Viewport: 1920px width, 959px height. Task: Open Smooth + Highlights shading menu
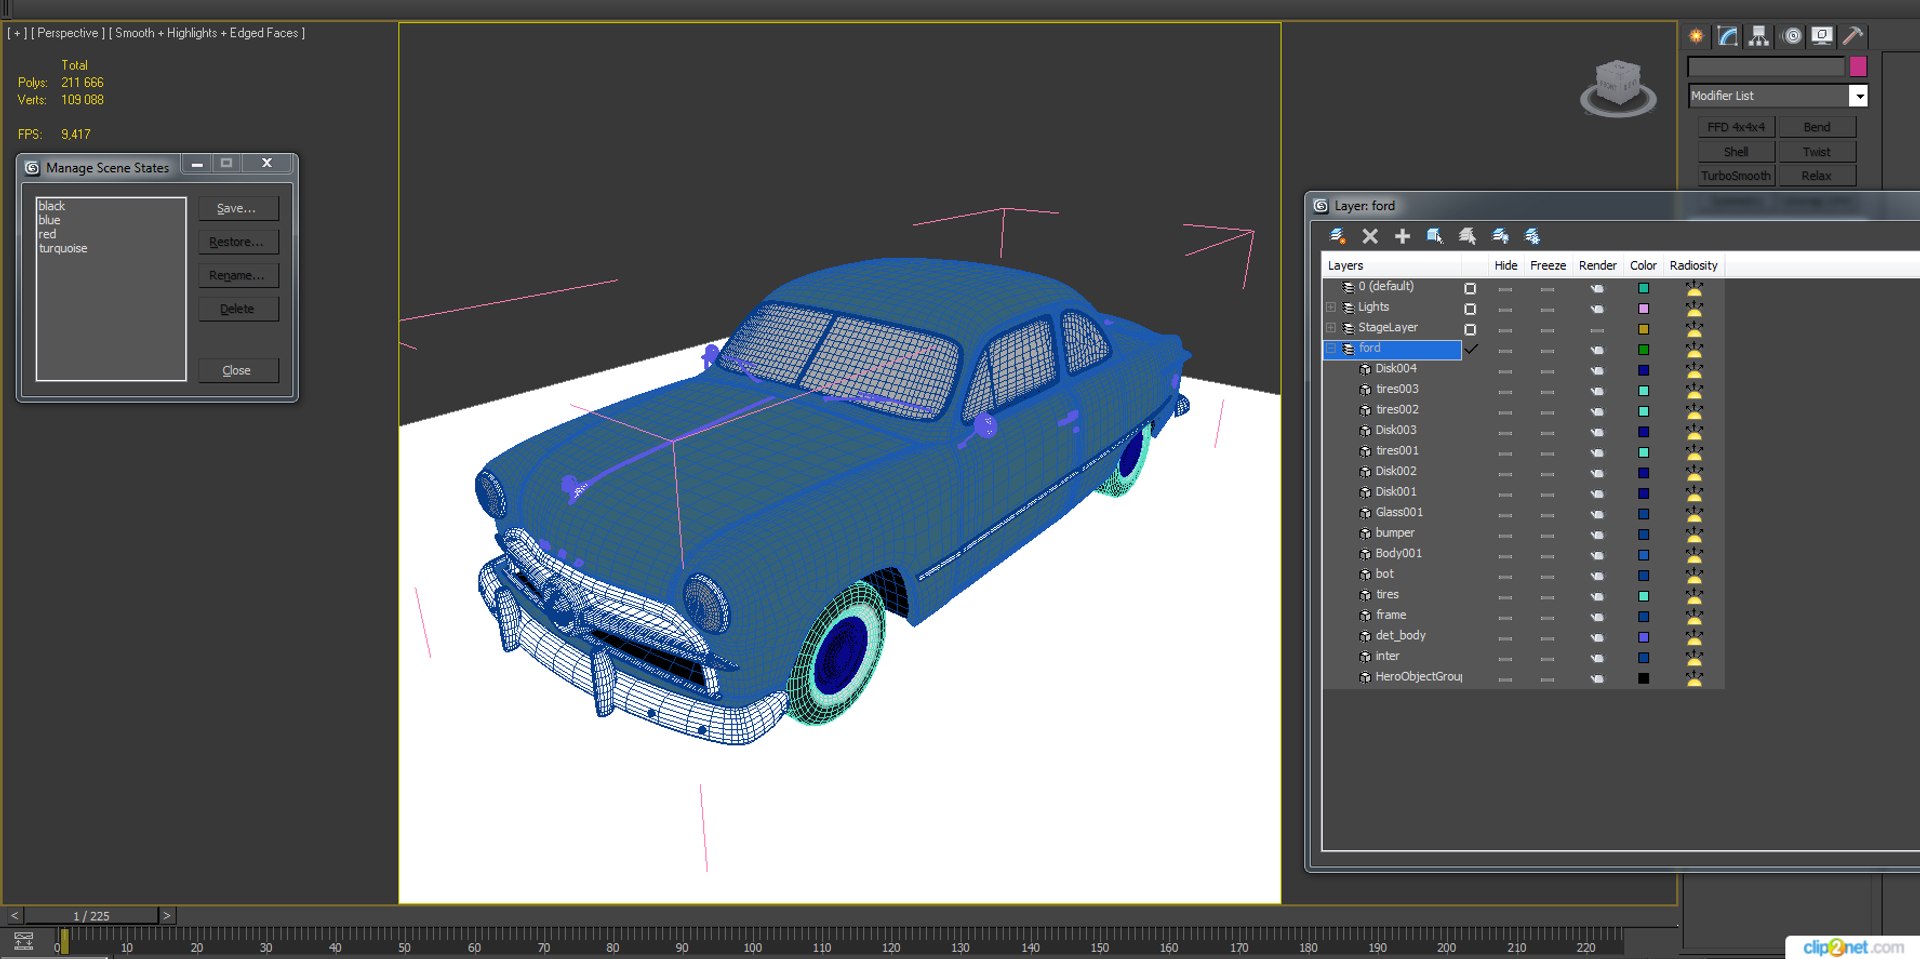click(x=207, y=33)
